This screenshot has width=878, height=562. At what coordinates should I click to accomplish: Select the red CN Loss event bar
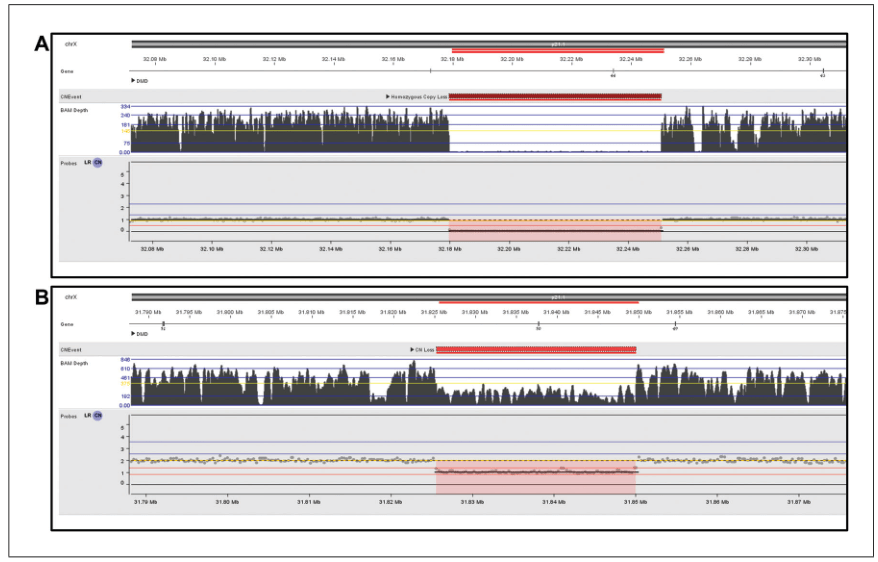pyautogui.click(x=536, y=350)
